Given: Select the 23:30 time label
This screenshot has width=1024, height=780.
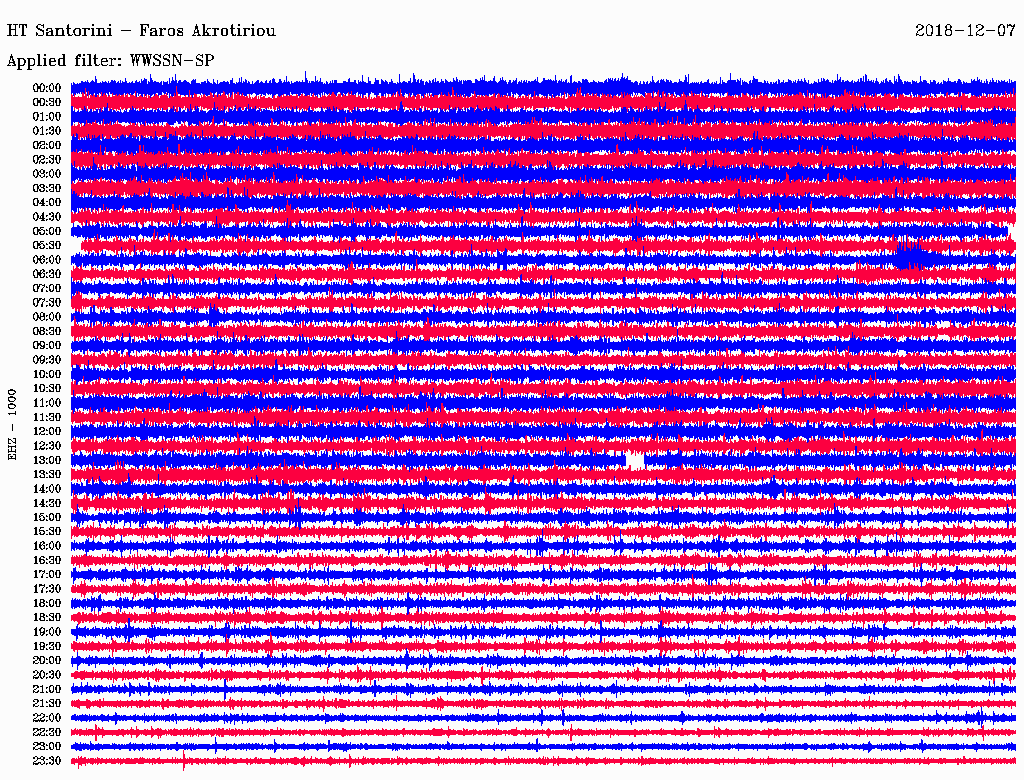Looking at the screenshot, I should pyautogui.click(x=47, y=761).
